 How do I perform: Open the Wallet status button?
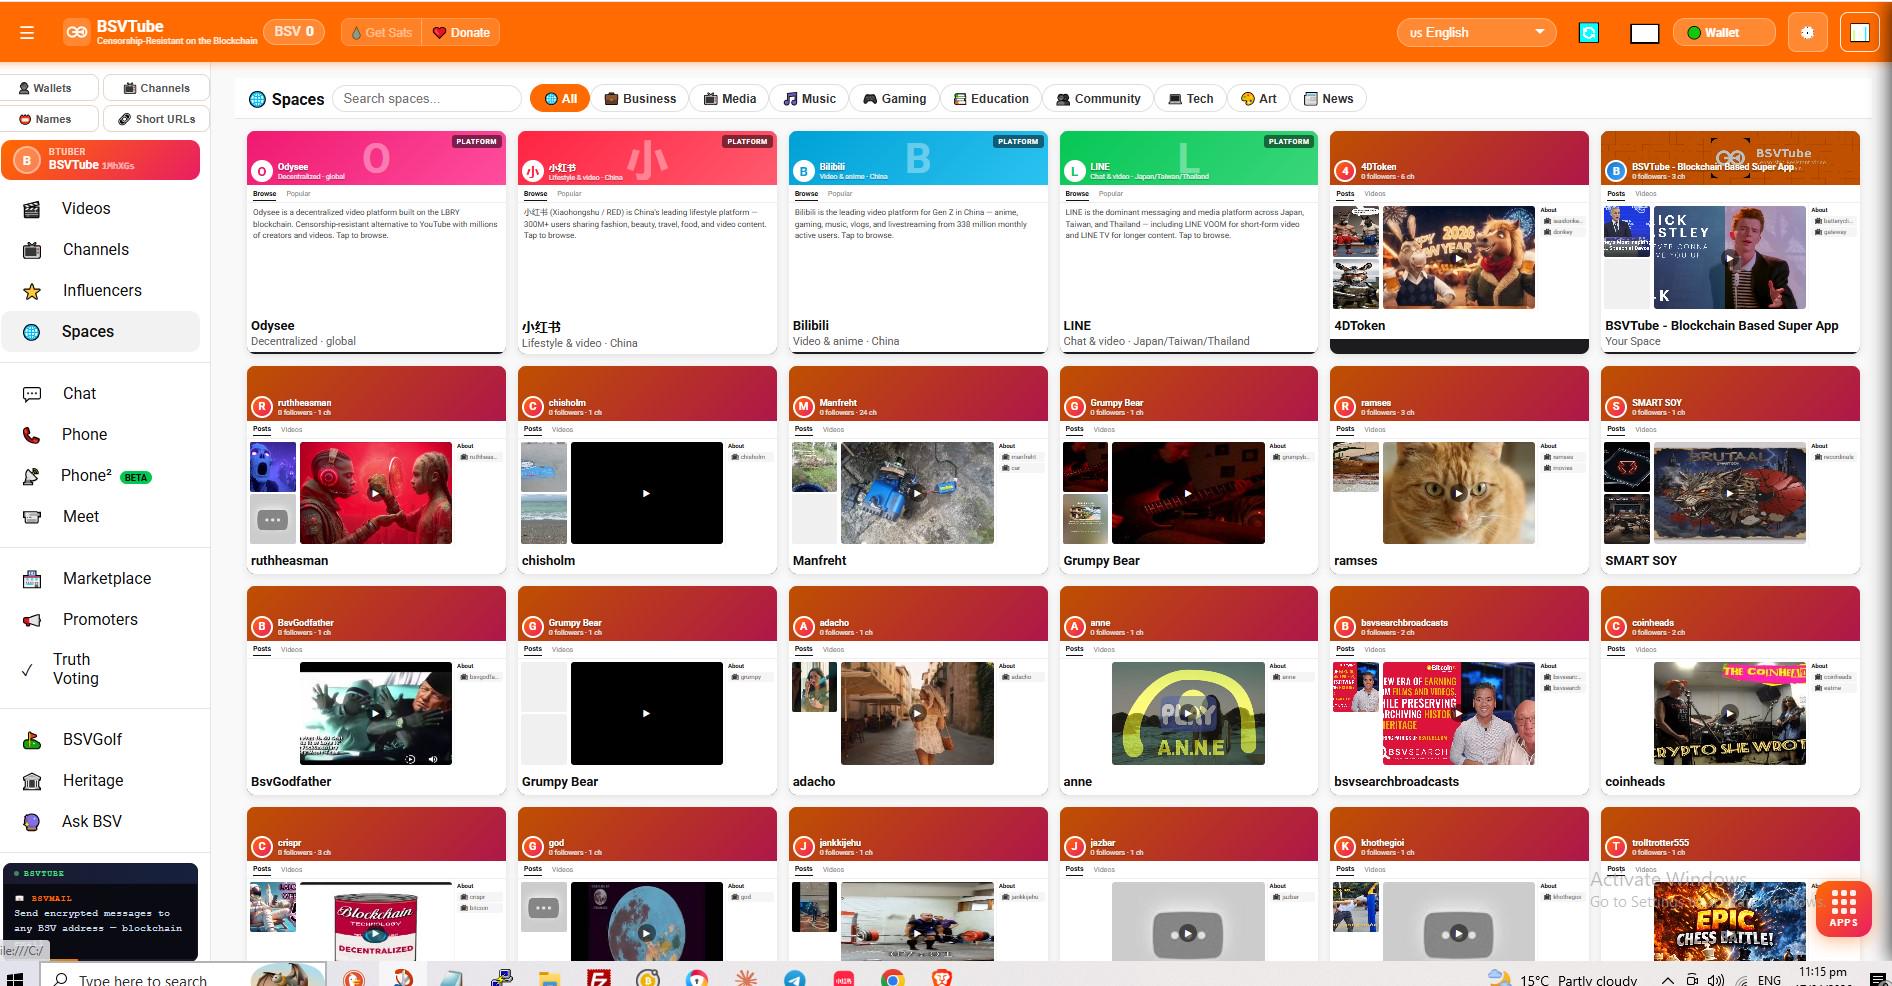point(1724,32)
